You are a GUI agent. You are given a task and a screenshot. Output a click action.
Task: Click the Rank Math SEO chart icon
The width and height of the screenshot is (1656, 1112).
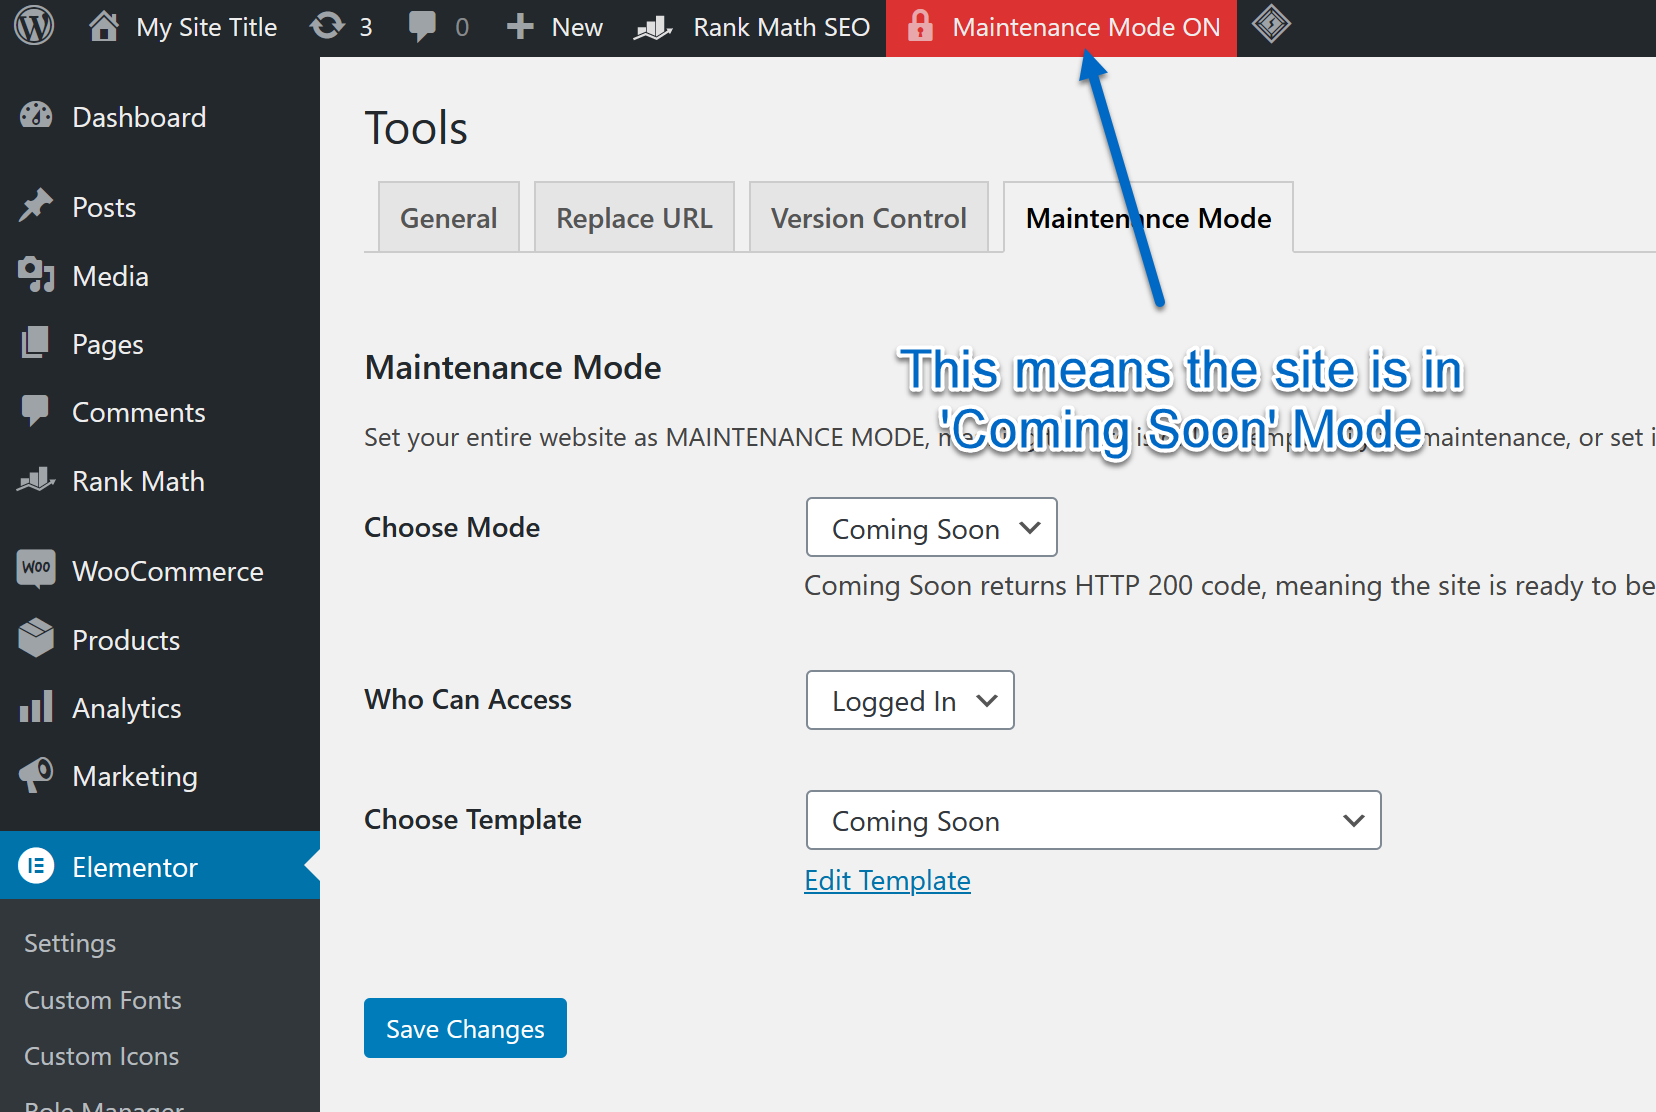point(654,27)
